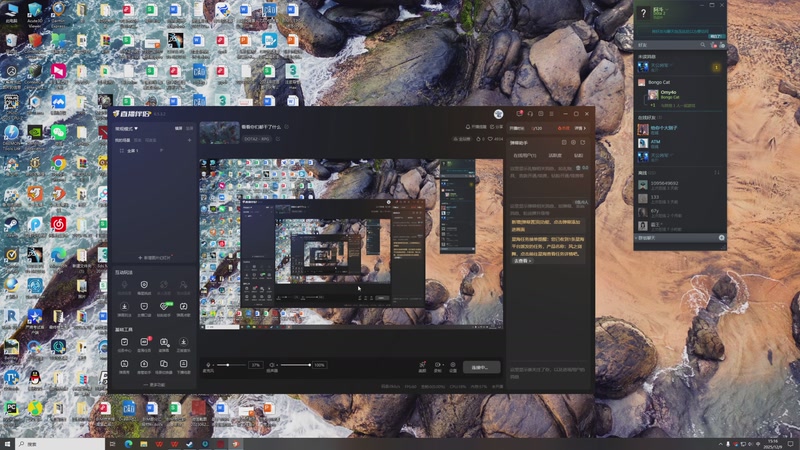The width and height of the screenshot is (800, 450).
Task: Click the 连接中 start streaming button
Action: point(481,367)
